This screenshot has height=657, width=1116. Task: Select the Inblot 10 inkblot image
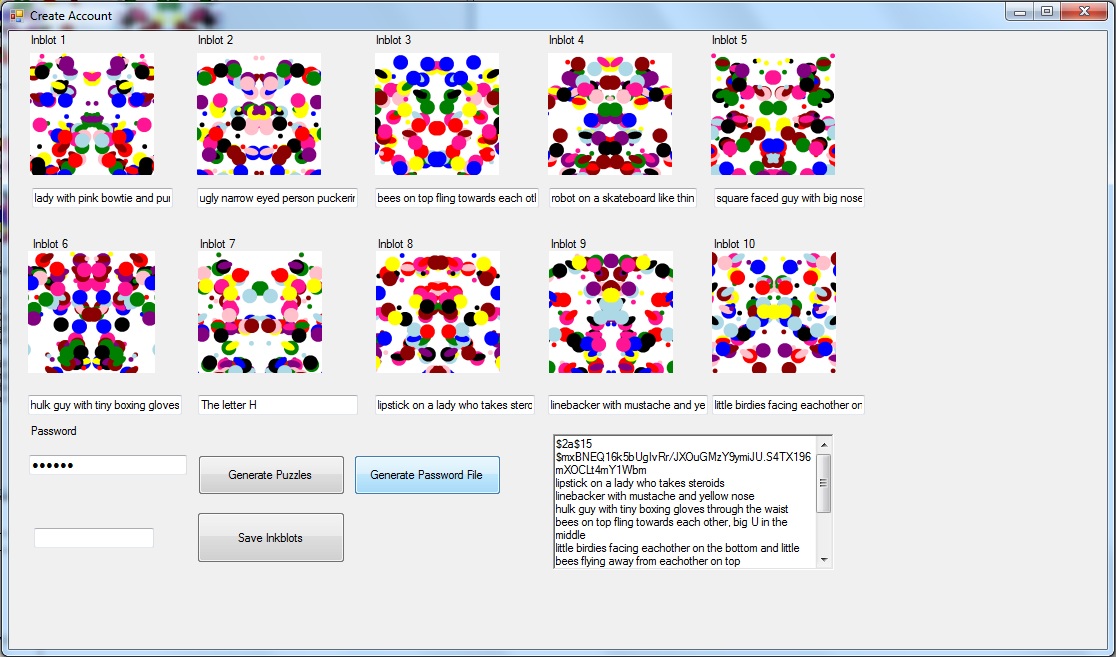(x=774, y=312)
